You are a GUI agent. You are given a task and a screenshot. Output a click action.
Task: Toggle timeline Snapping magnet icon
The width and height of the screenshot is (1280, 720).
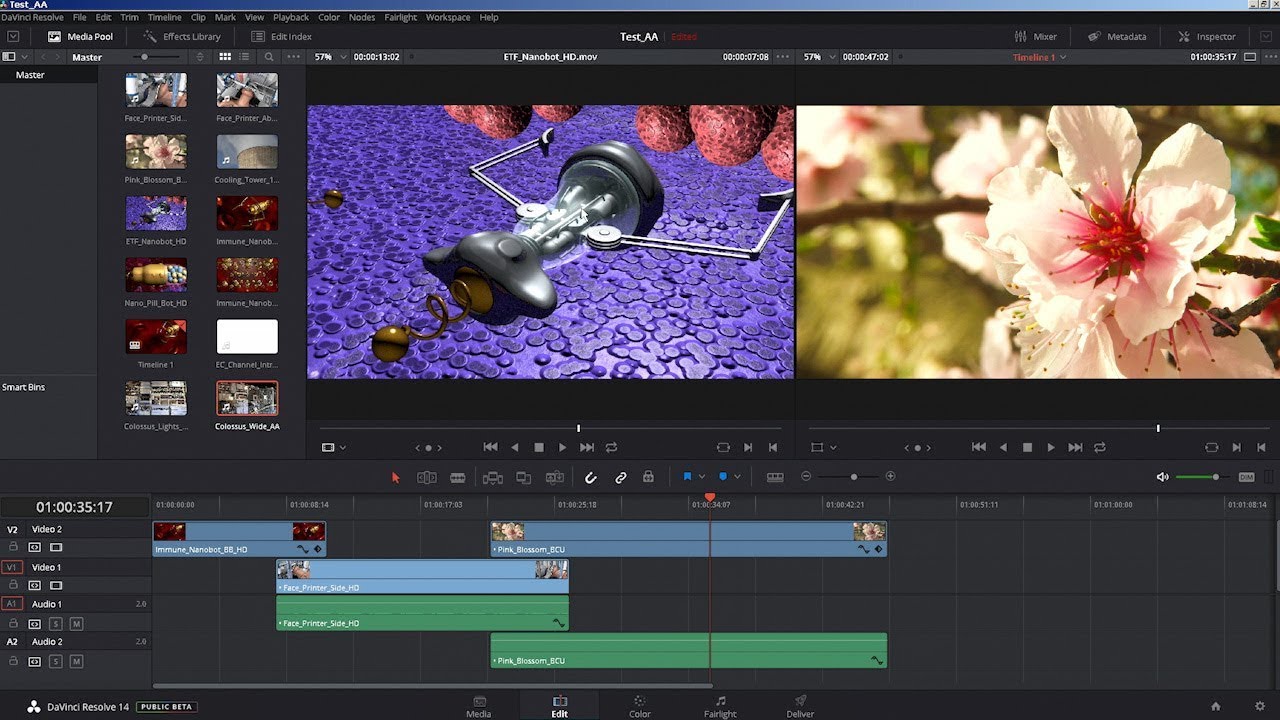(591, 478)
